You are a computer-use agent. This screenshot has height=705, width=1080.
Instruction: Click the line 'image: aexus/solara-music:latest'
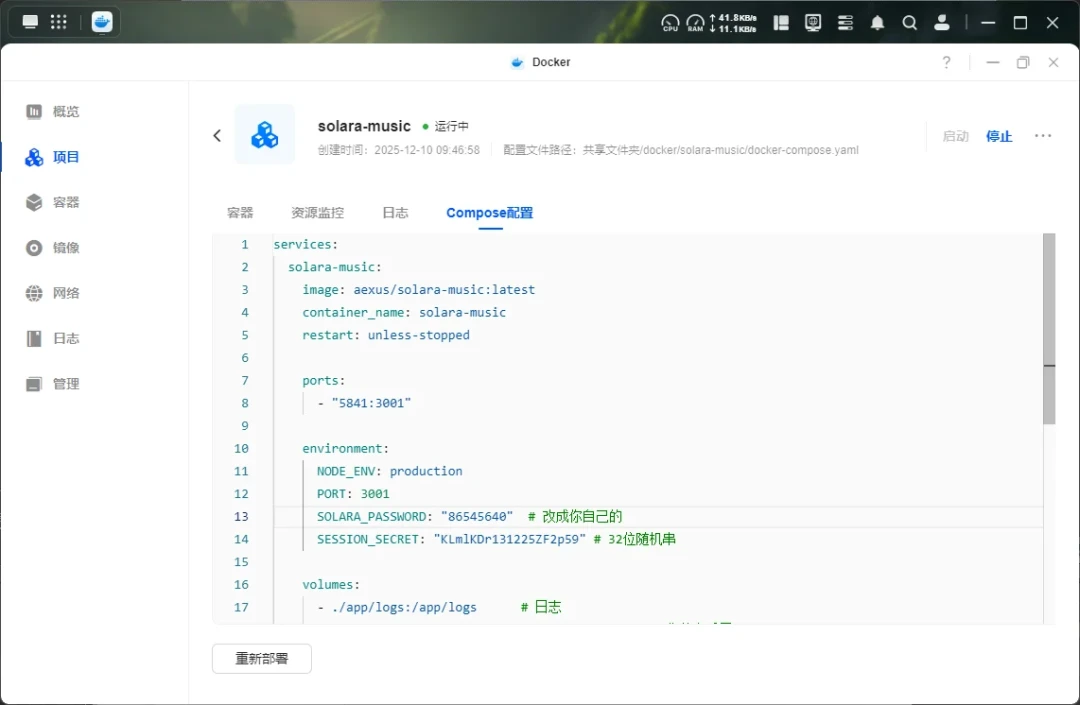418,290
